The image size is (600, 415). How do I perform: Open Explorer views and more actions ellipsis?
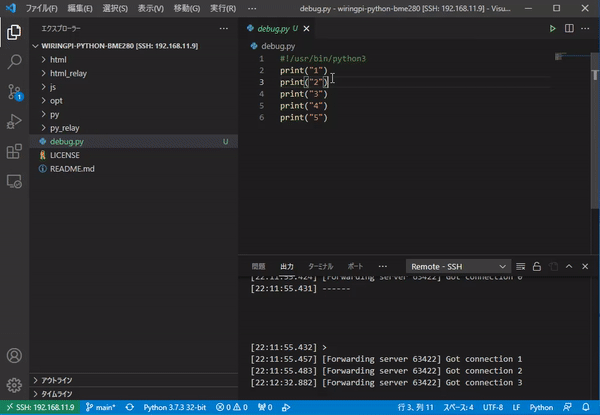(x=224, y=29)
